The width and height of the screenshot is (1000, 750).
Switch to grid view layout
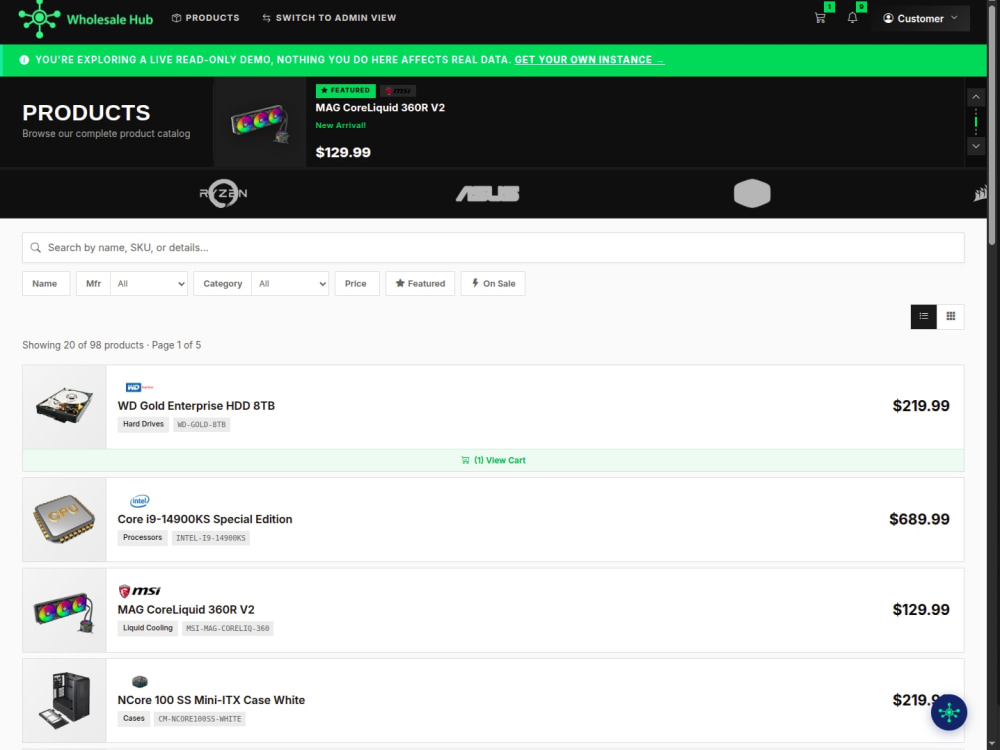[x=951, y=316]
